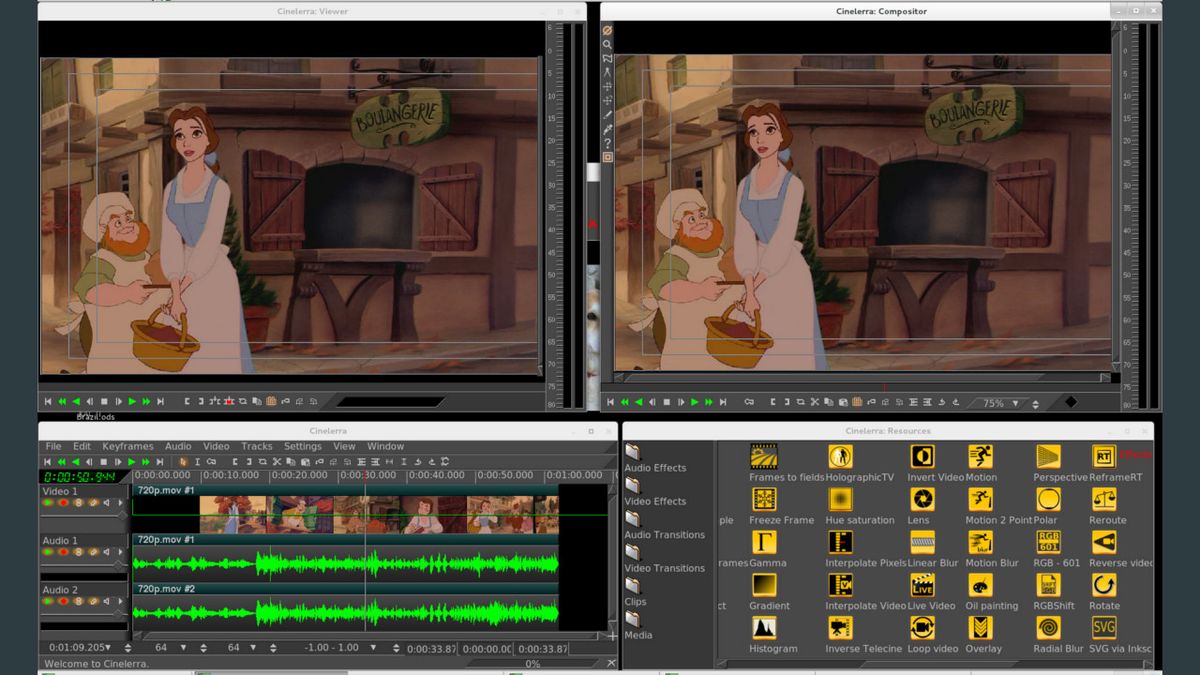1200x675 pixels.
Task: Rewind to start in the Viewer window
Action: (47, 400)
